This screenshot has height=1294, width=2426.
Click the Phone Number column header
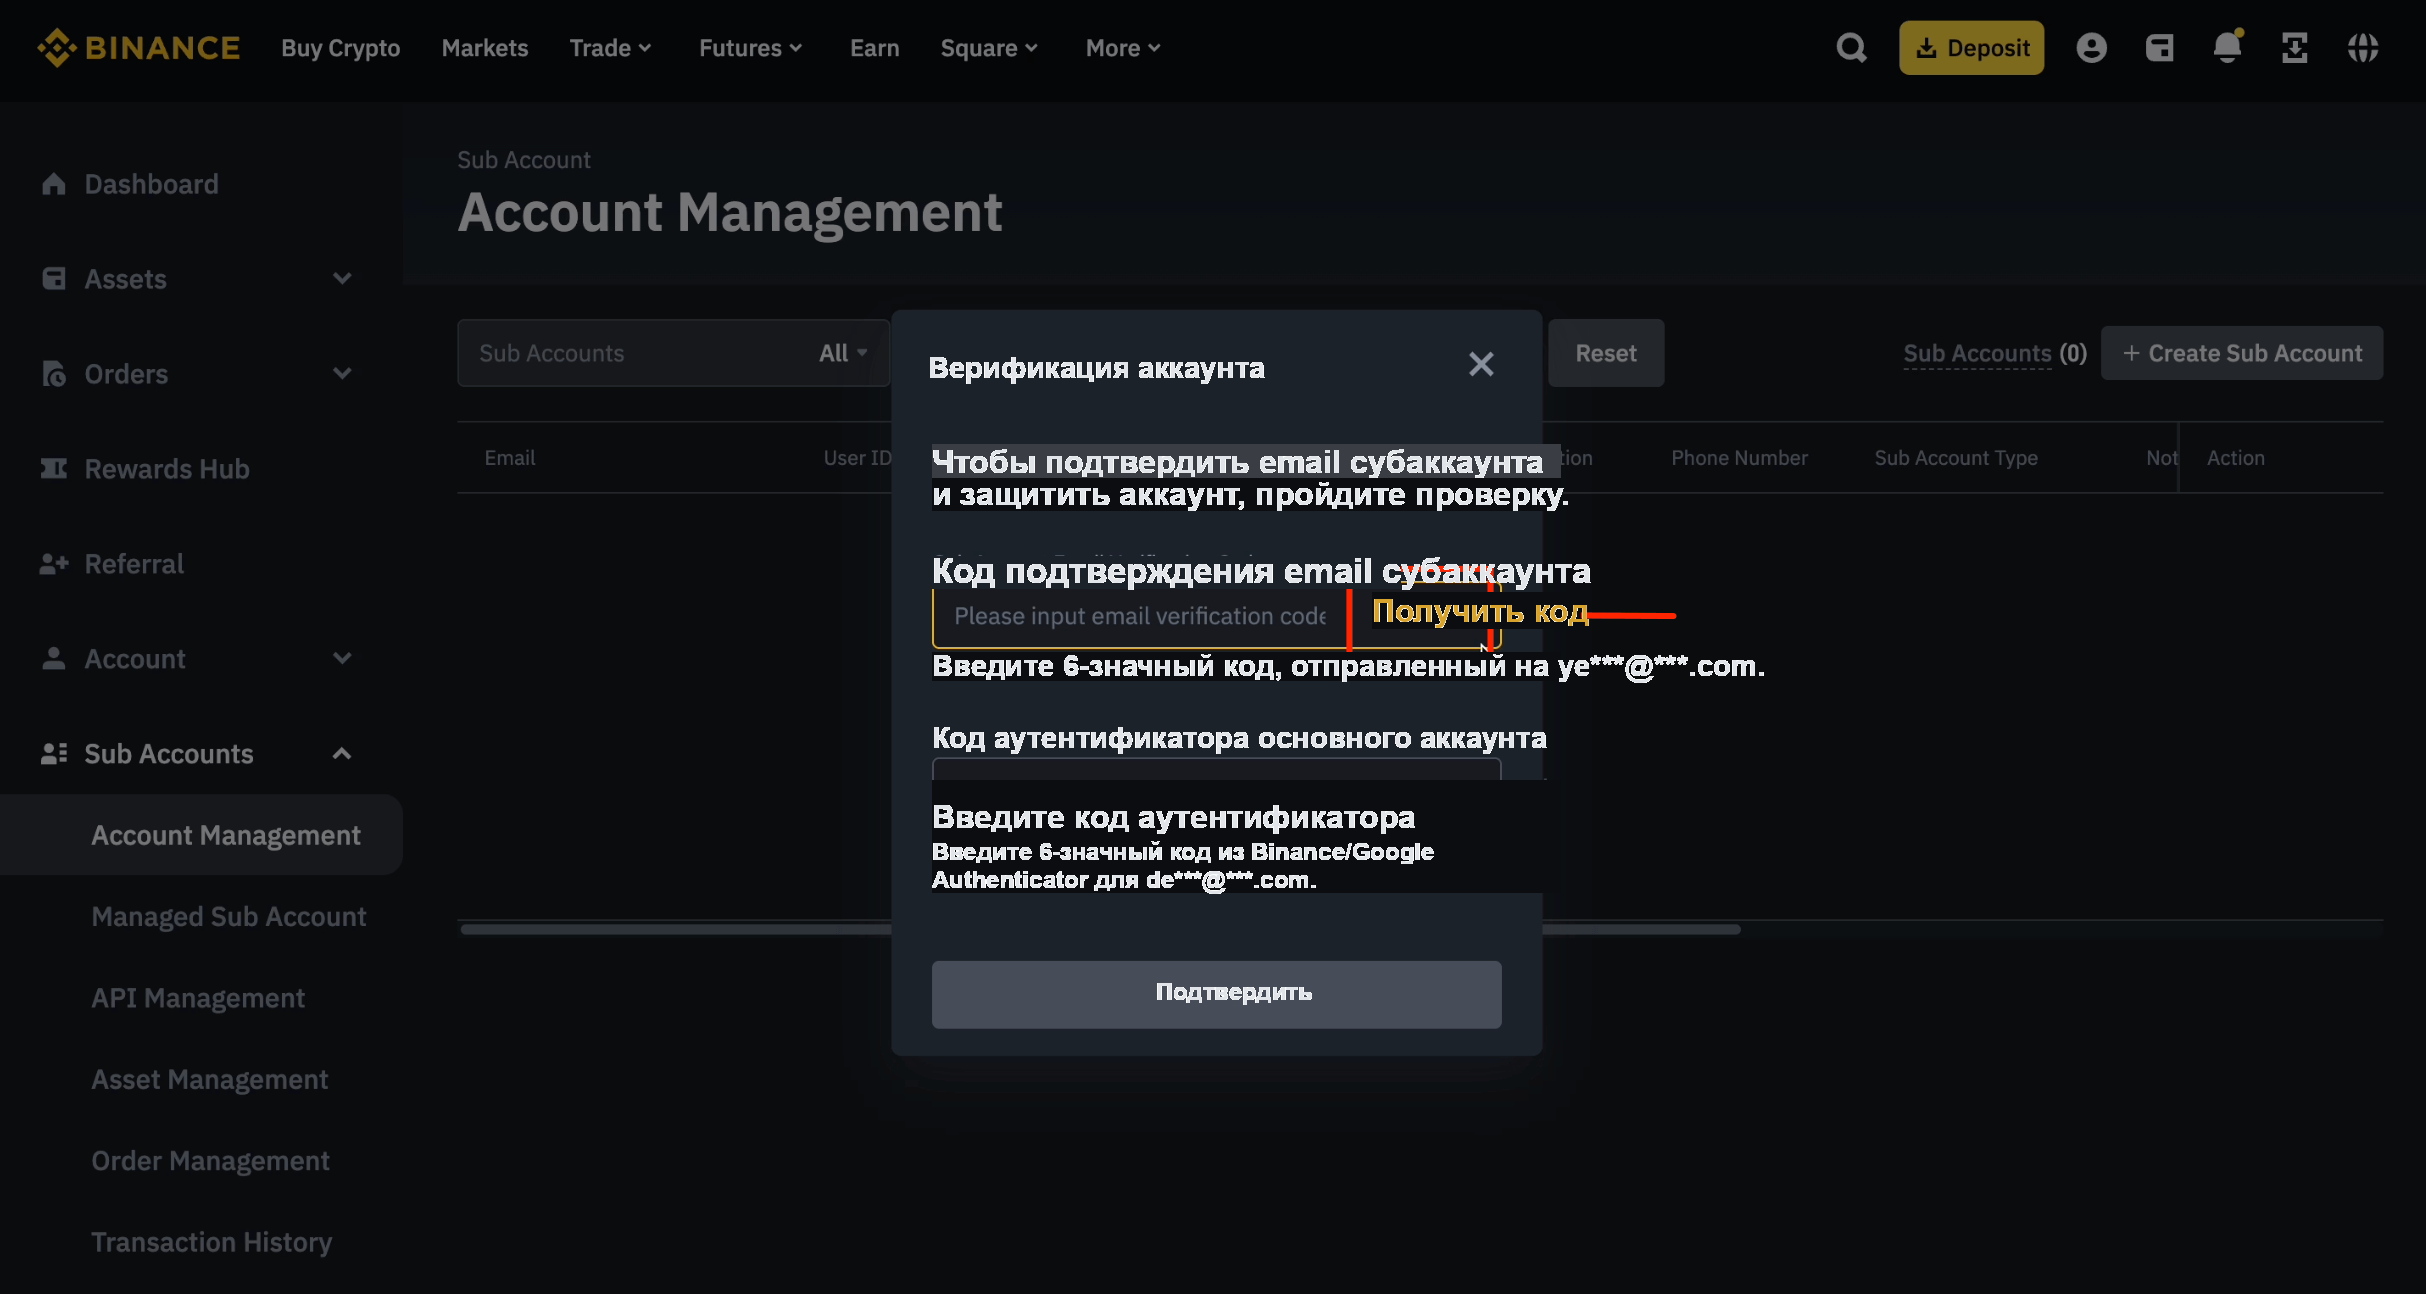pyautogui.click(x=1739, y=458)
